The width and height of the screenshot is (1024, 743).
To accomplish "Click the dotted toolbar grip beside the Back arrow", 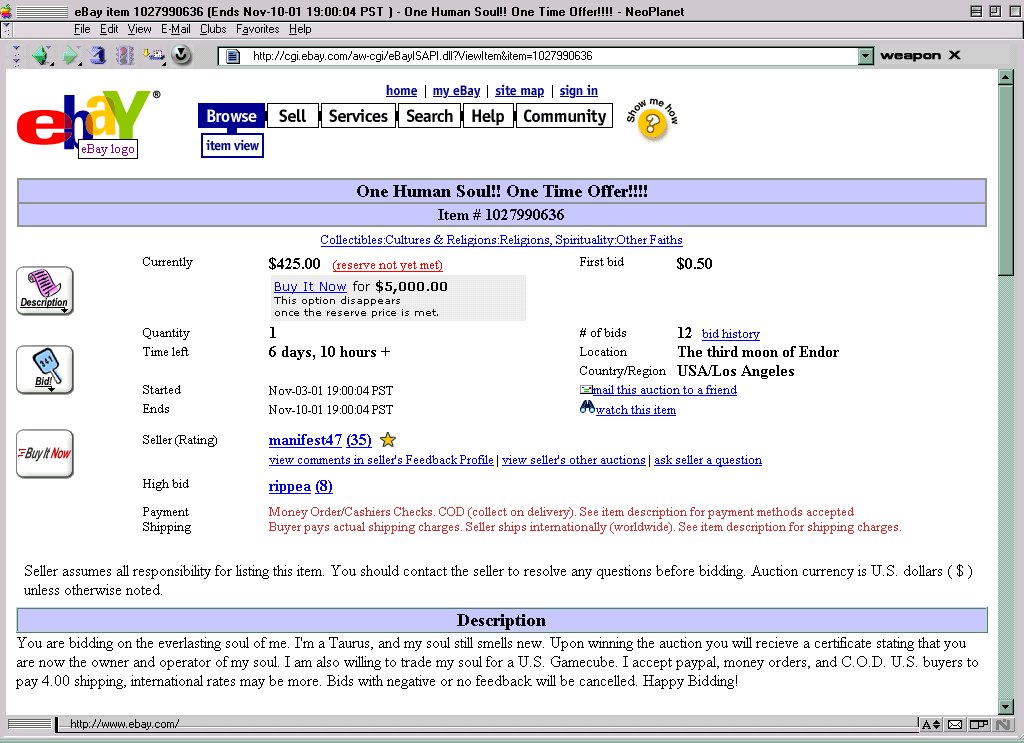I will [x=16, y=55].
